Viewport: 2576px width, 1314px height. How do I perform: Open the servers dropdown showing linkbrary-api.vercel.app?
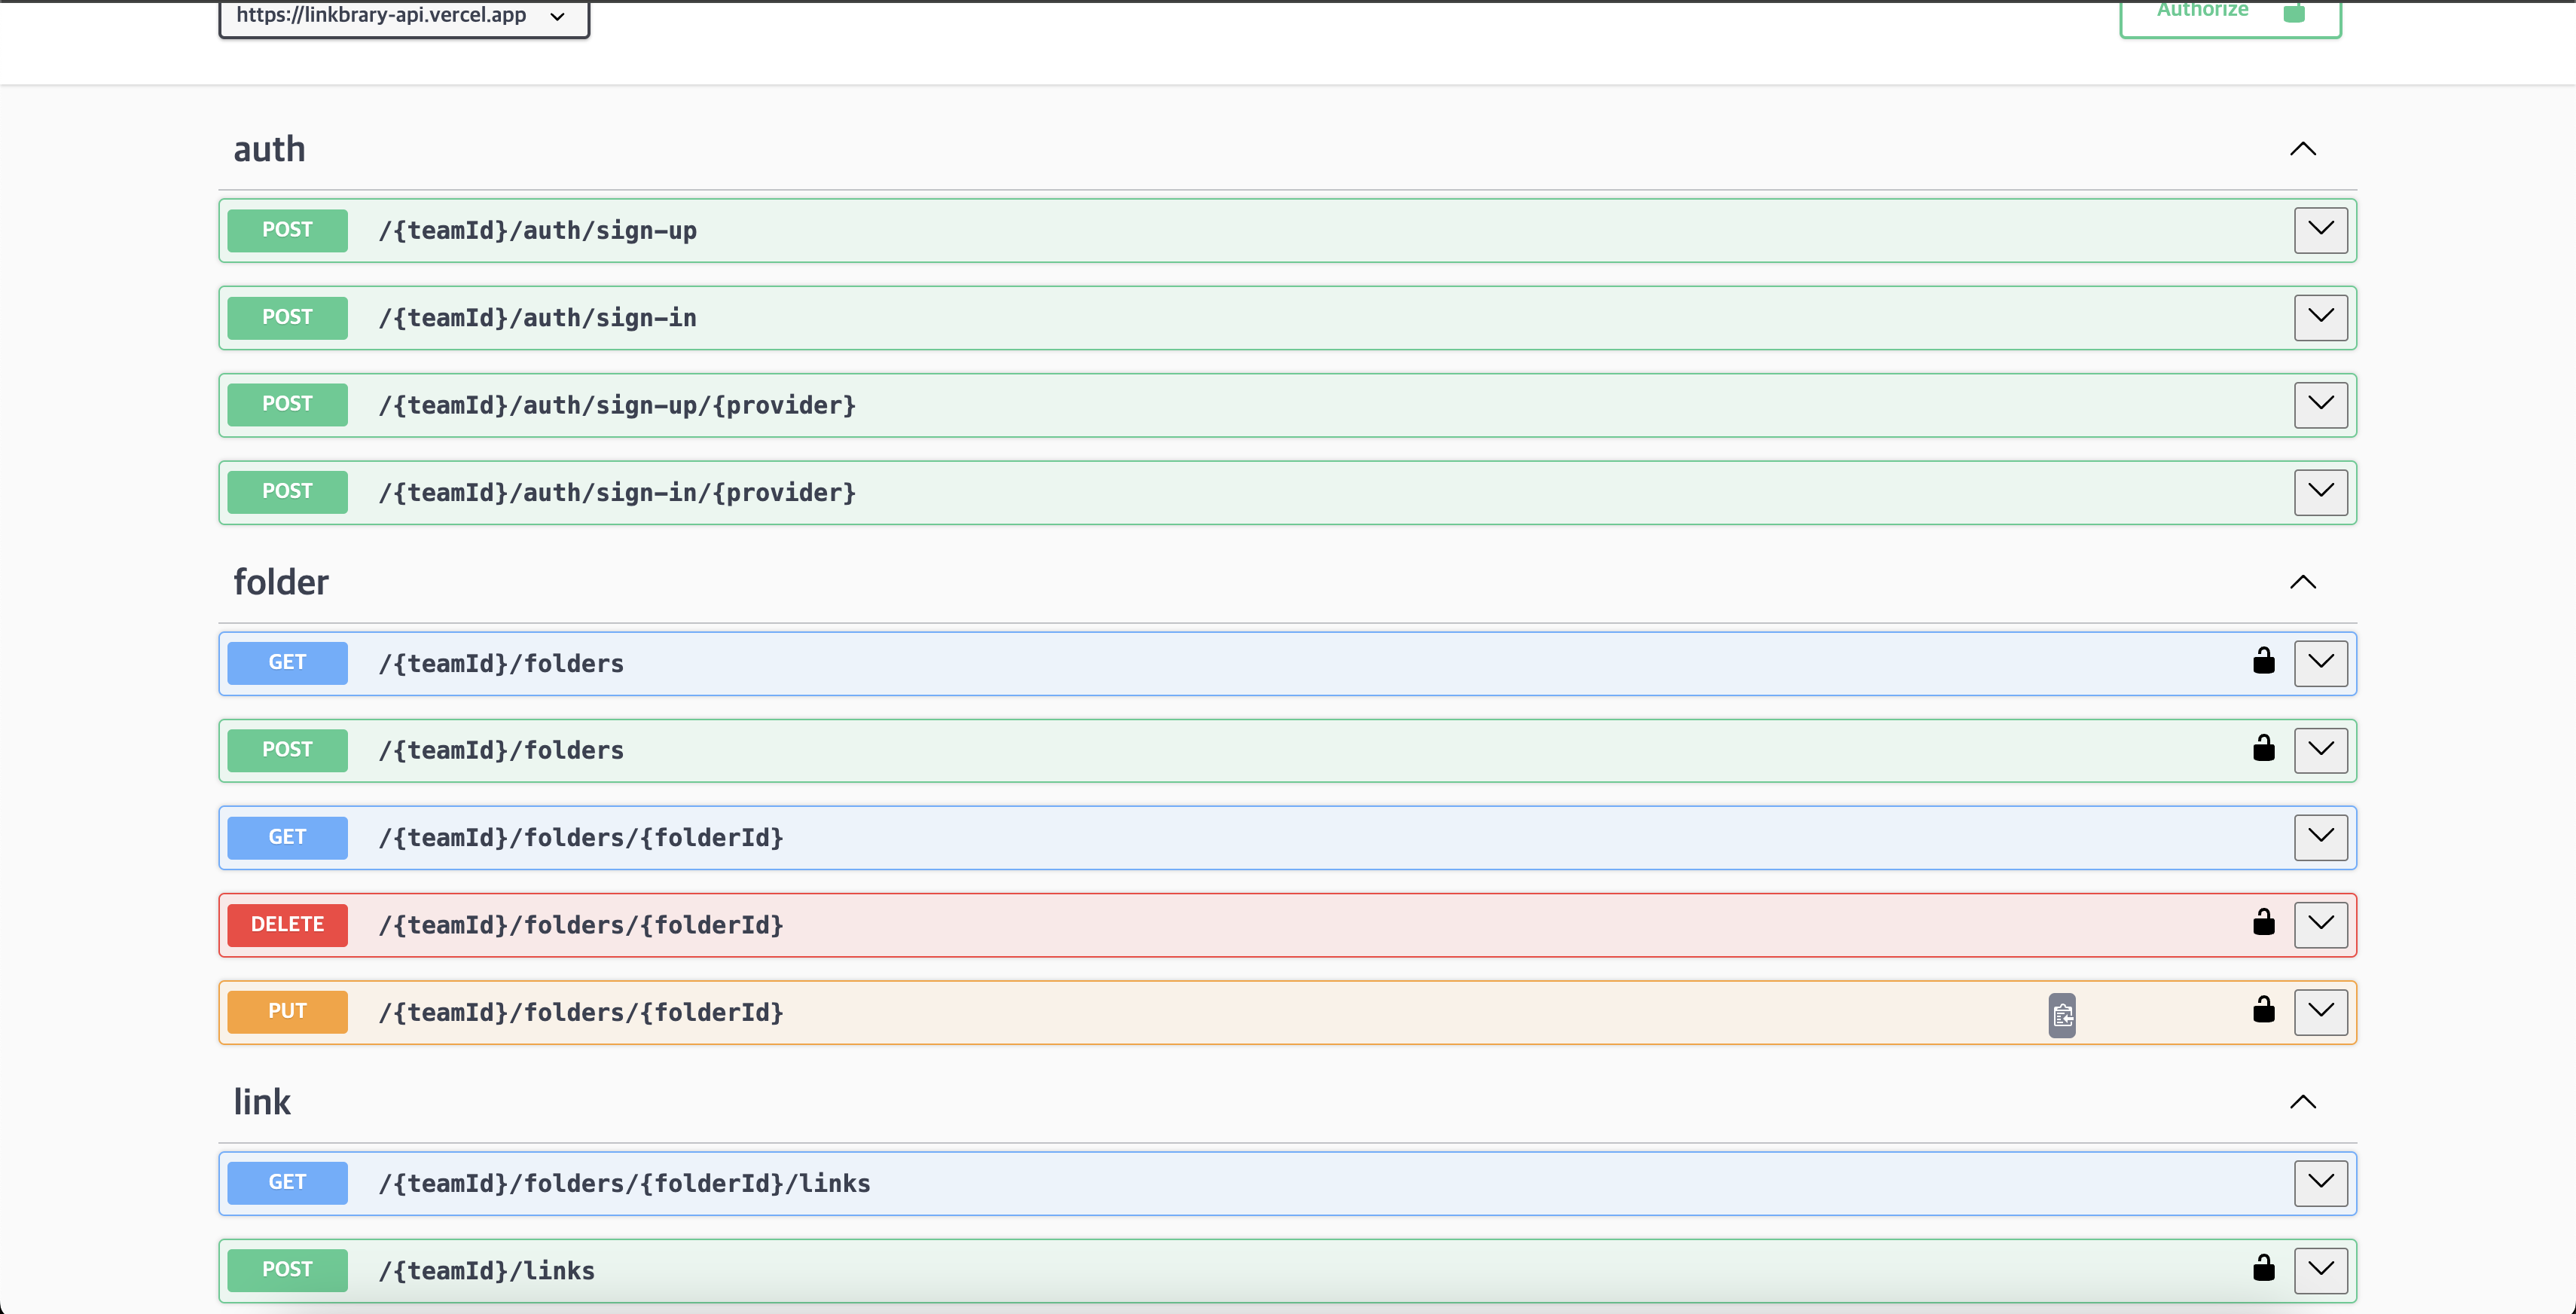tap(404, 17)
